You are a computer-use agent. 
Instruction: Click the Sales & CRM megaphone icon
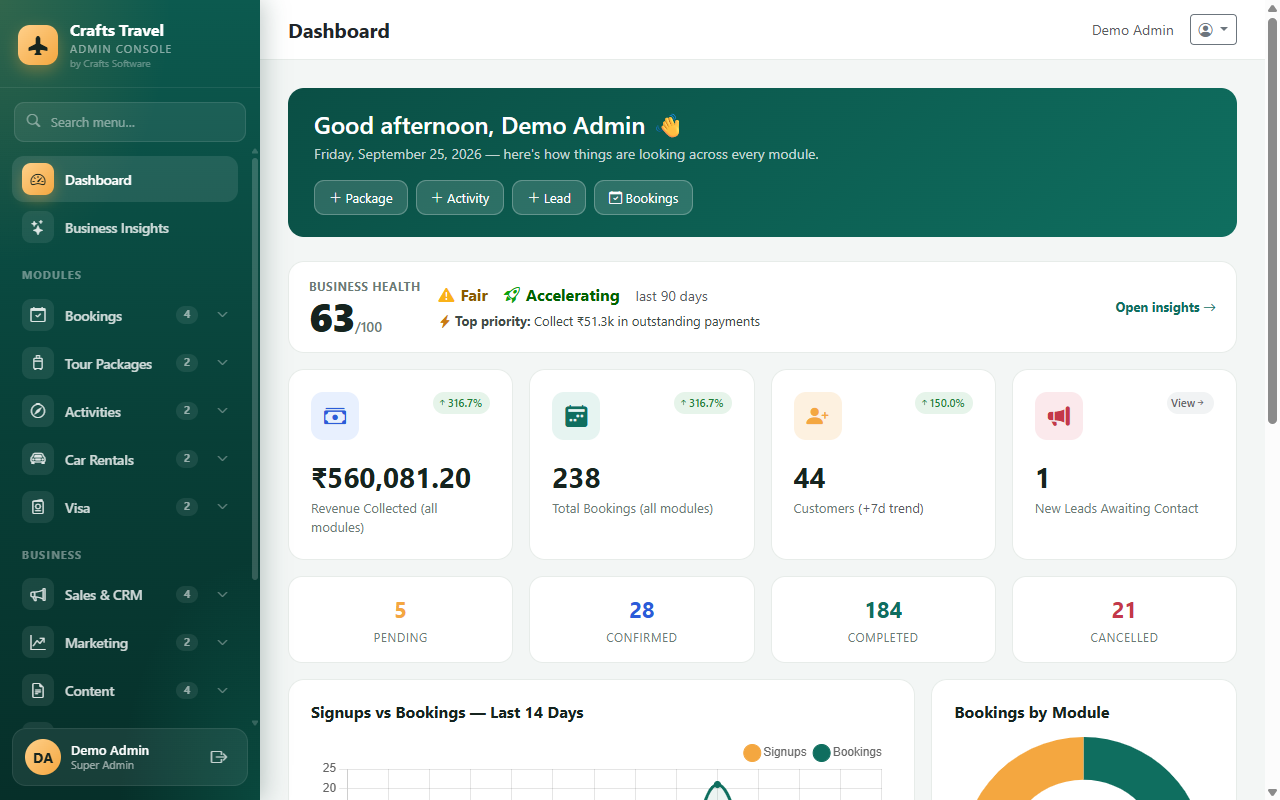tap(38, 595)
